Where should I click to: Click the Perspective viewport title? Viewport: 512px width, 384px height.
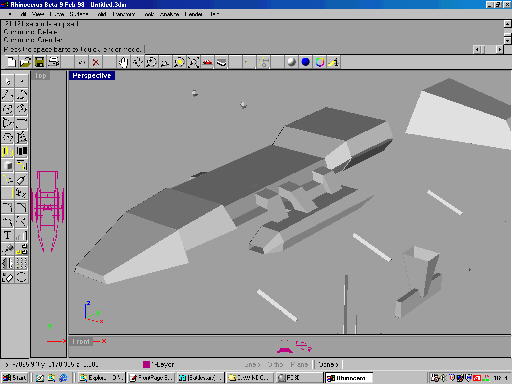pos(92,76)
